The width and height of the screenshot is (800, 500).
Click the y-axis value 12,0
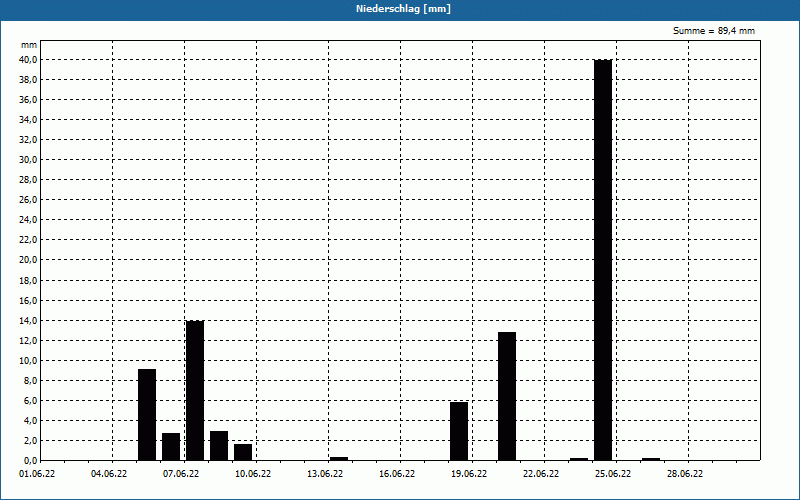29,340
